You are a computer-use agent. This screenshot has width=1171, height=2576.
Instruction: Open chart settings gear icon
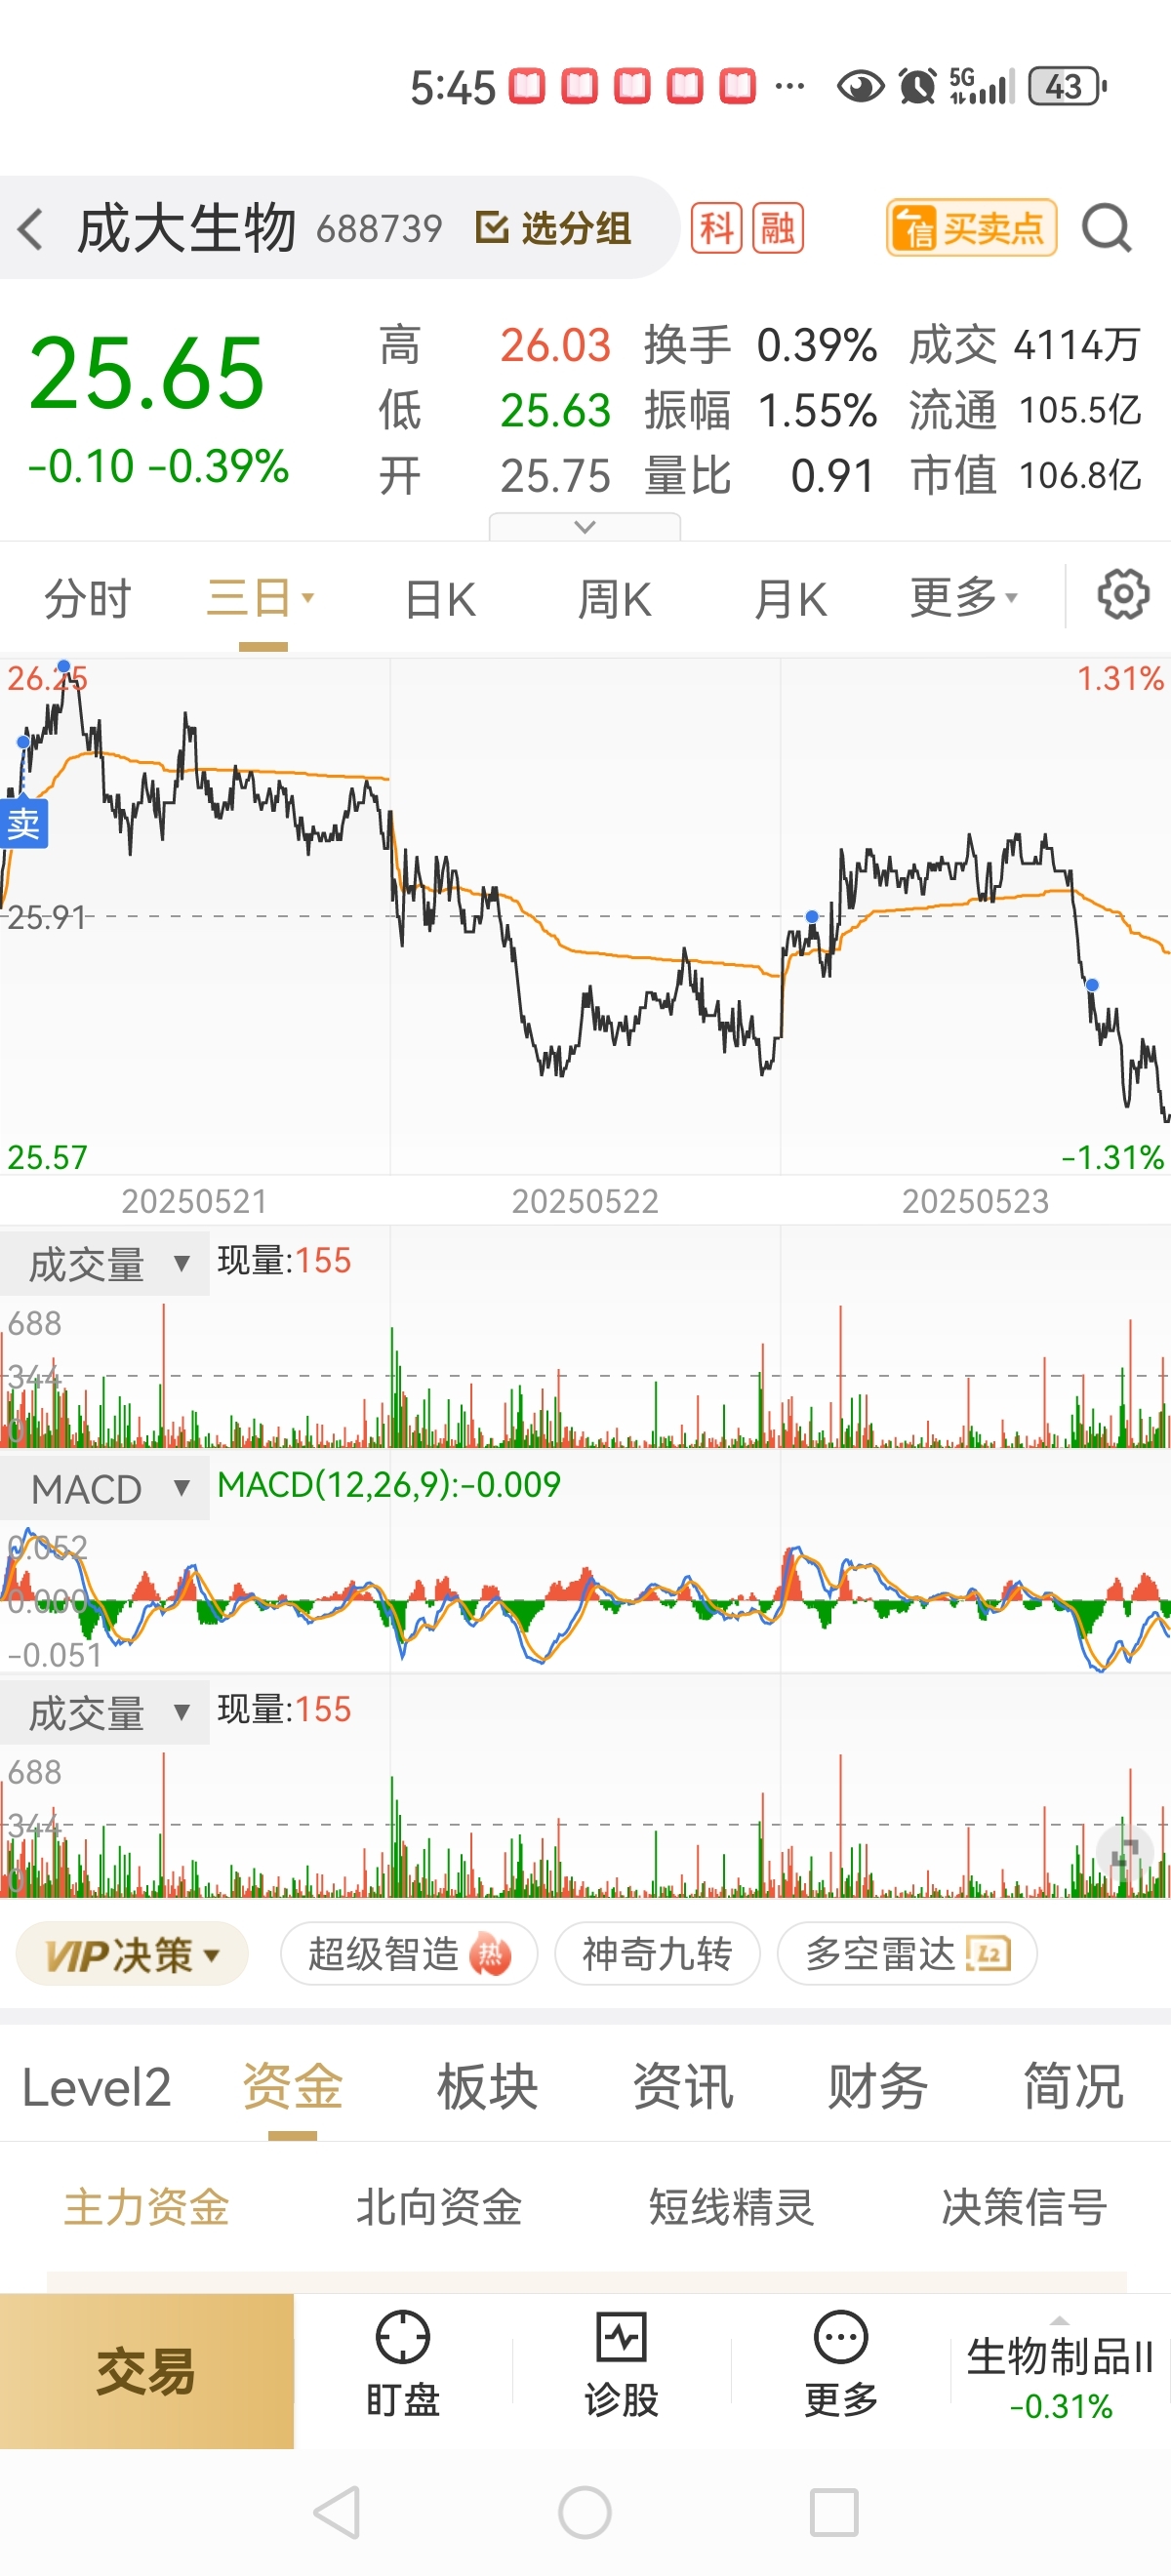1123,596
